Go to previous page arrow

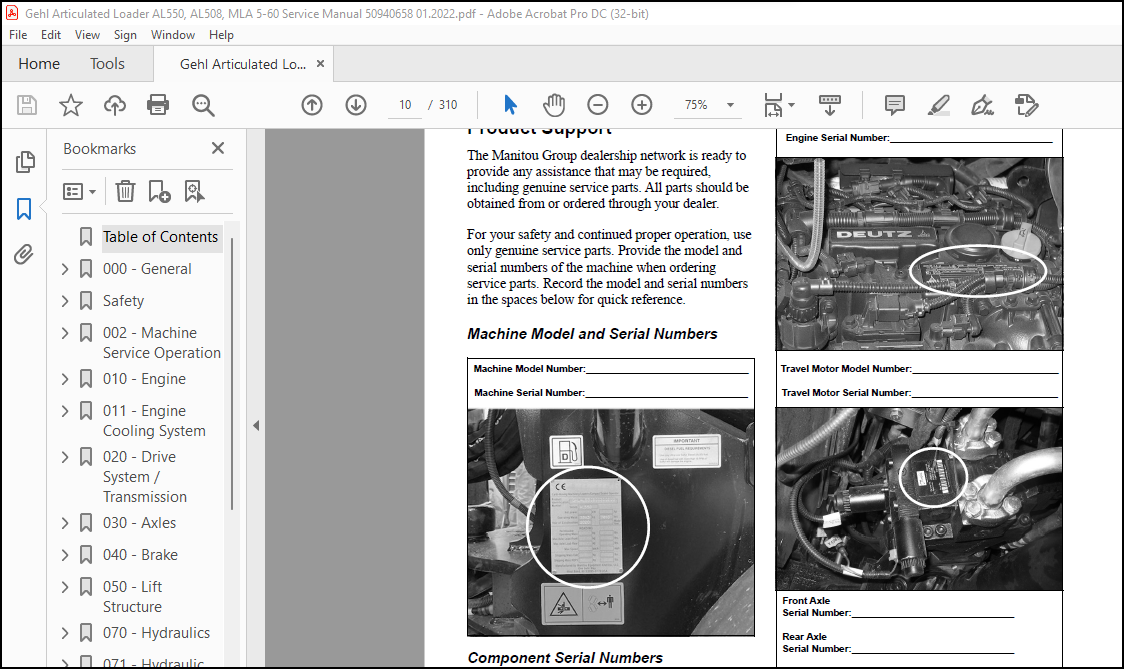point(312,105)
